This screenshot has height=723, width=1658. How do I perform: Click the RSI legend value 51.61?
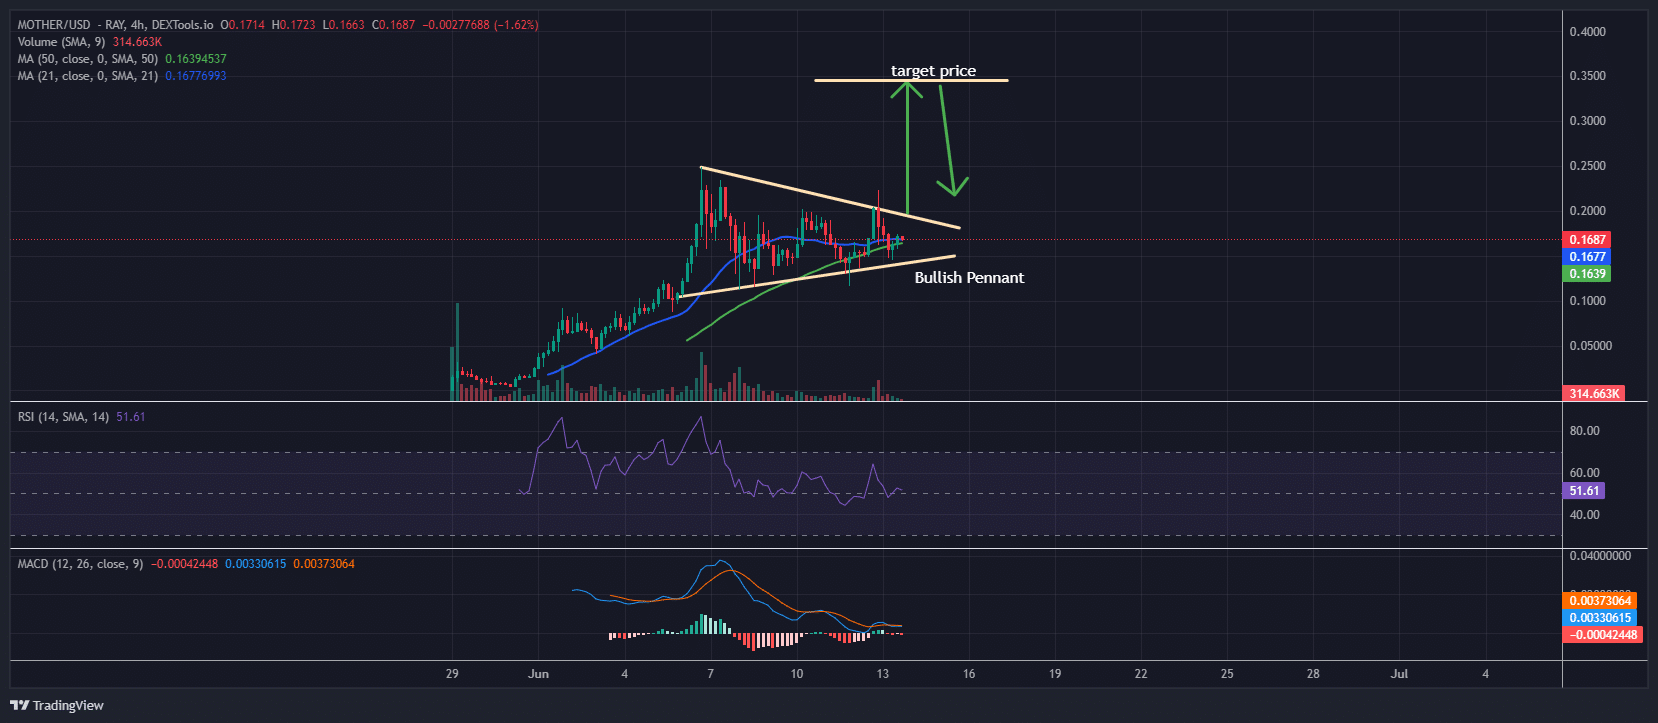(x=131, y=417)
